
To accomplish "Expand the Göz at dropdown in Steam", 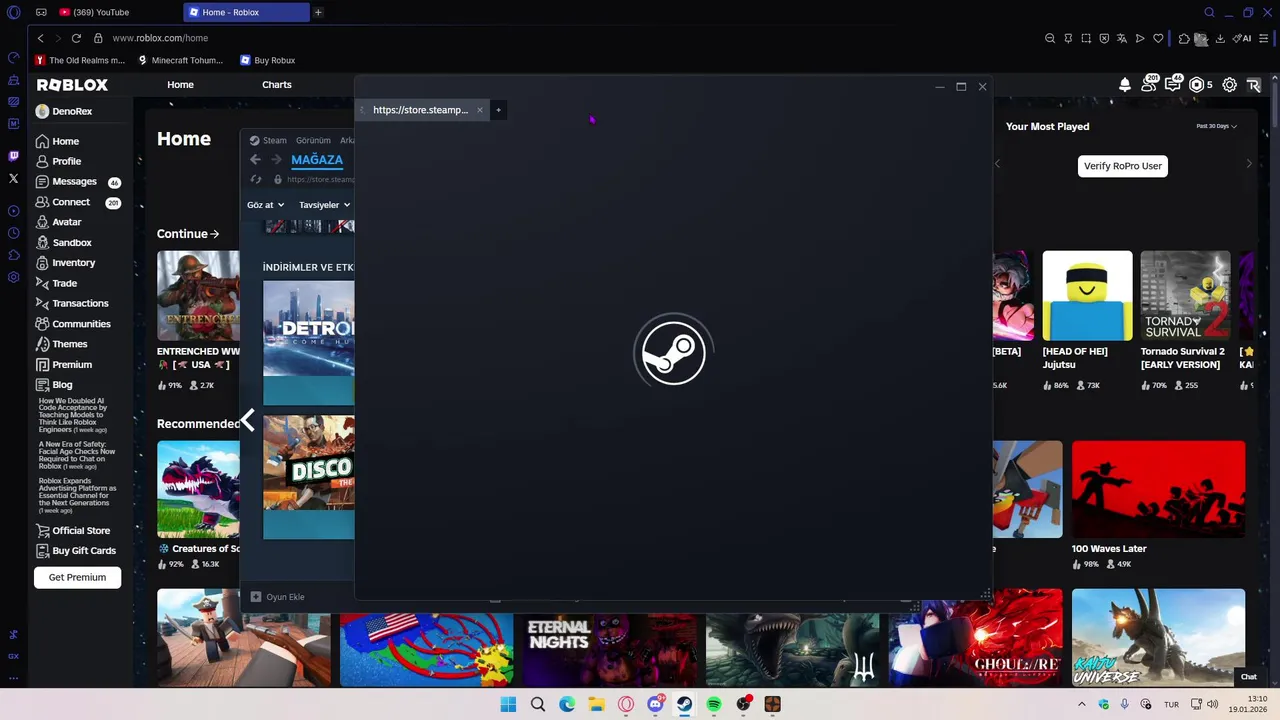I will point(265,205).
